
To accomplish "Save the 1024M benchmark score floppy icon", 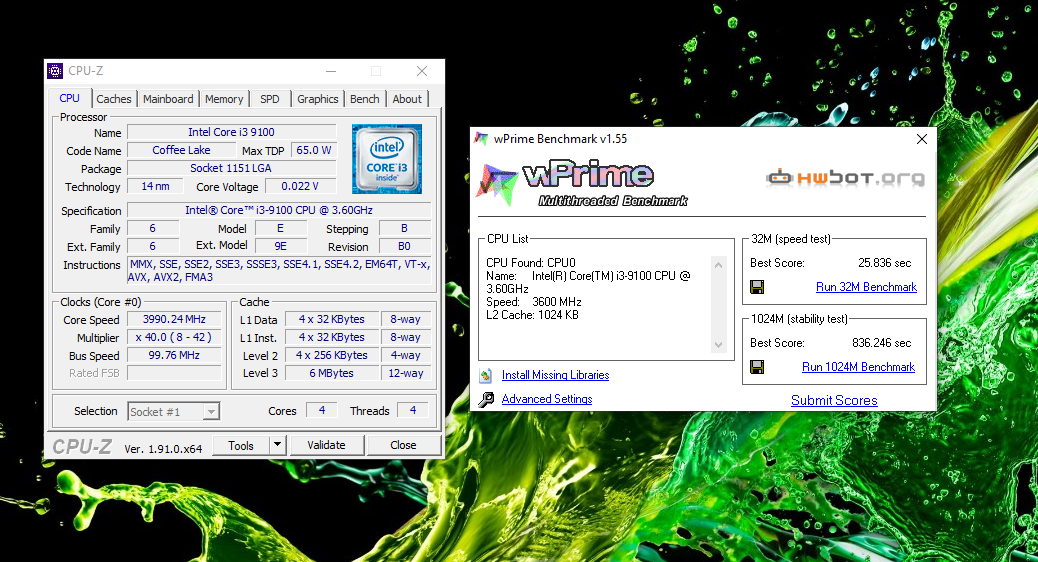I will [757, 367].
